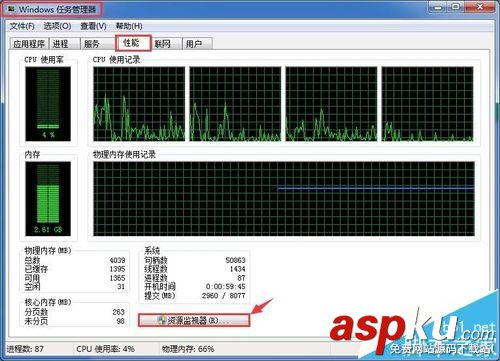Open 资源监视器 button
Viewport: 500px width, 361px height.
(194, 320)
